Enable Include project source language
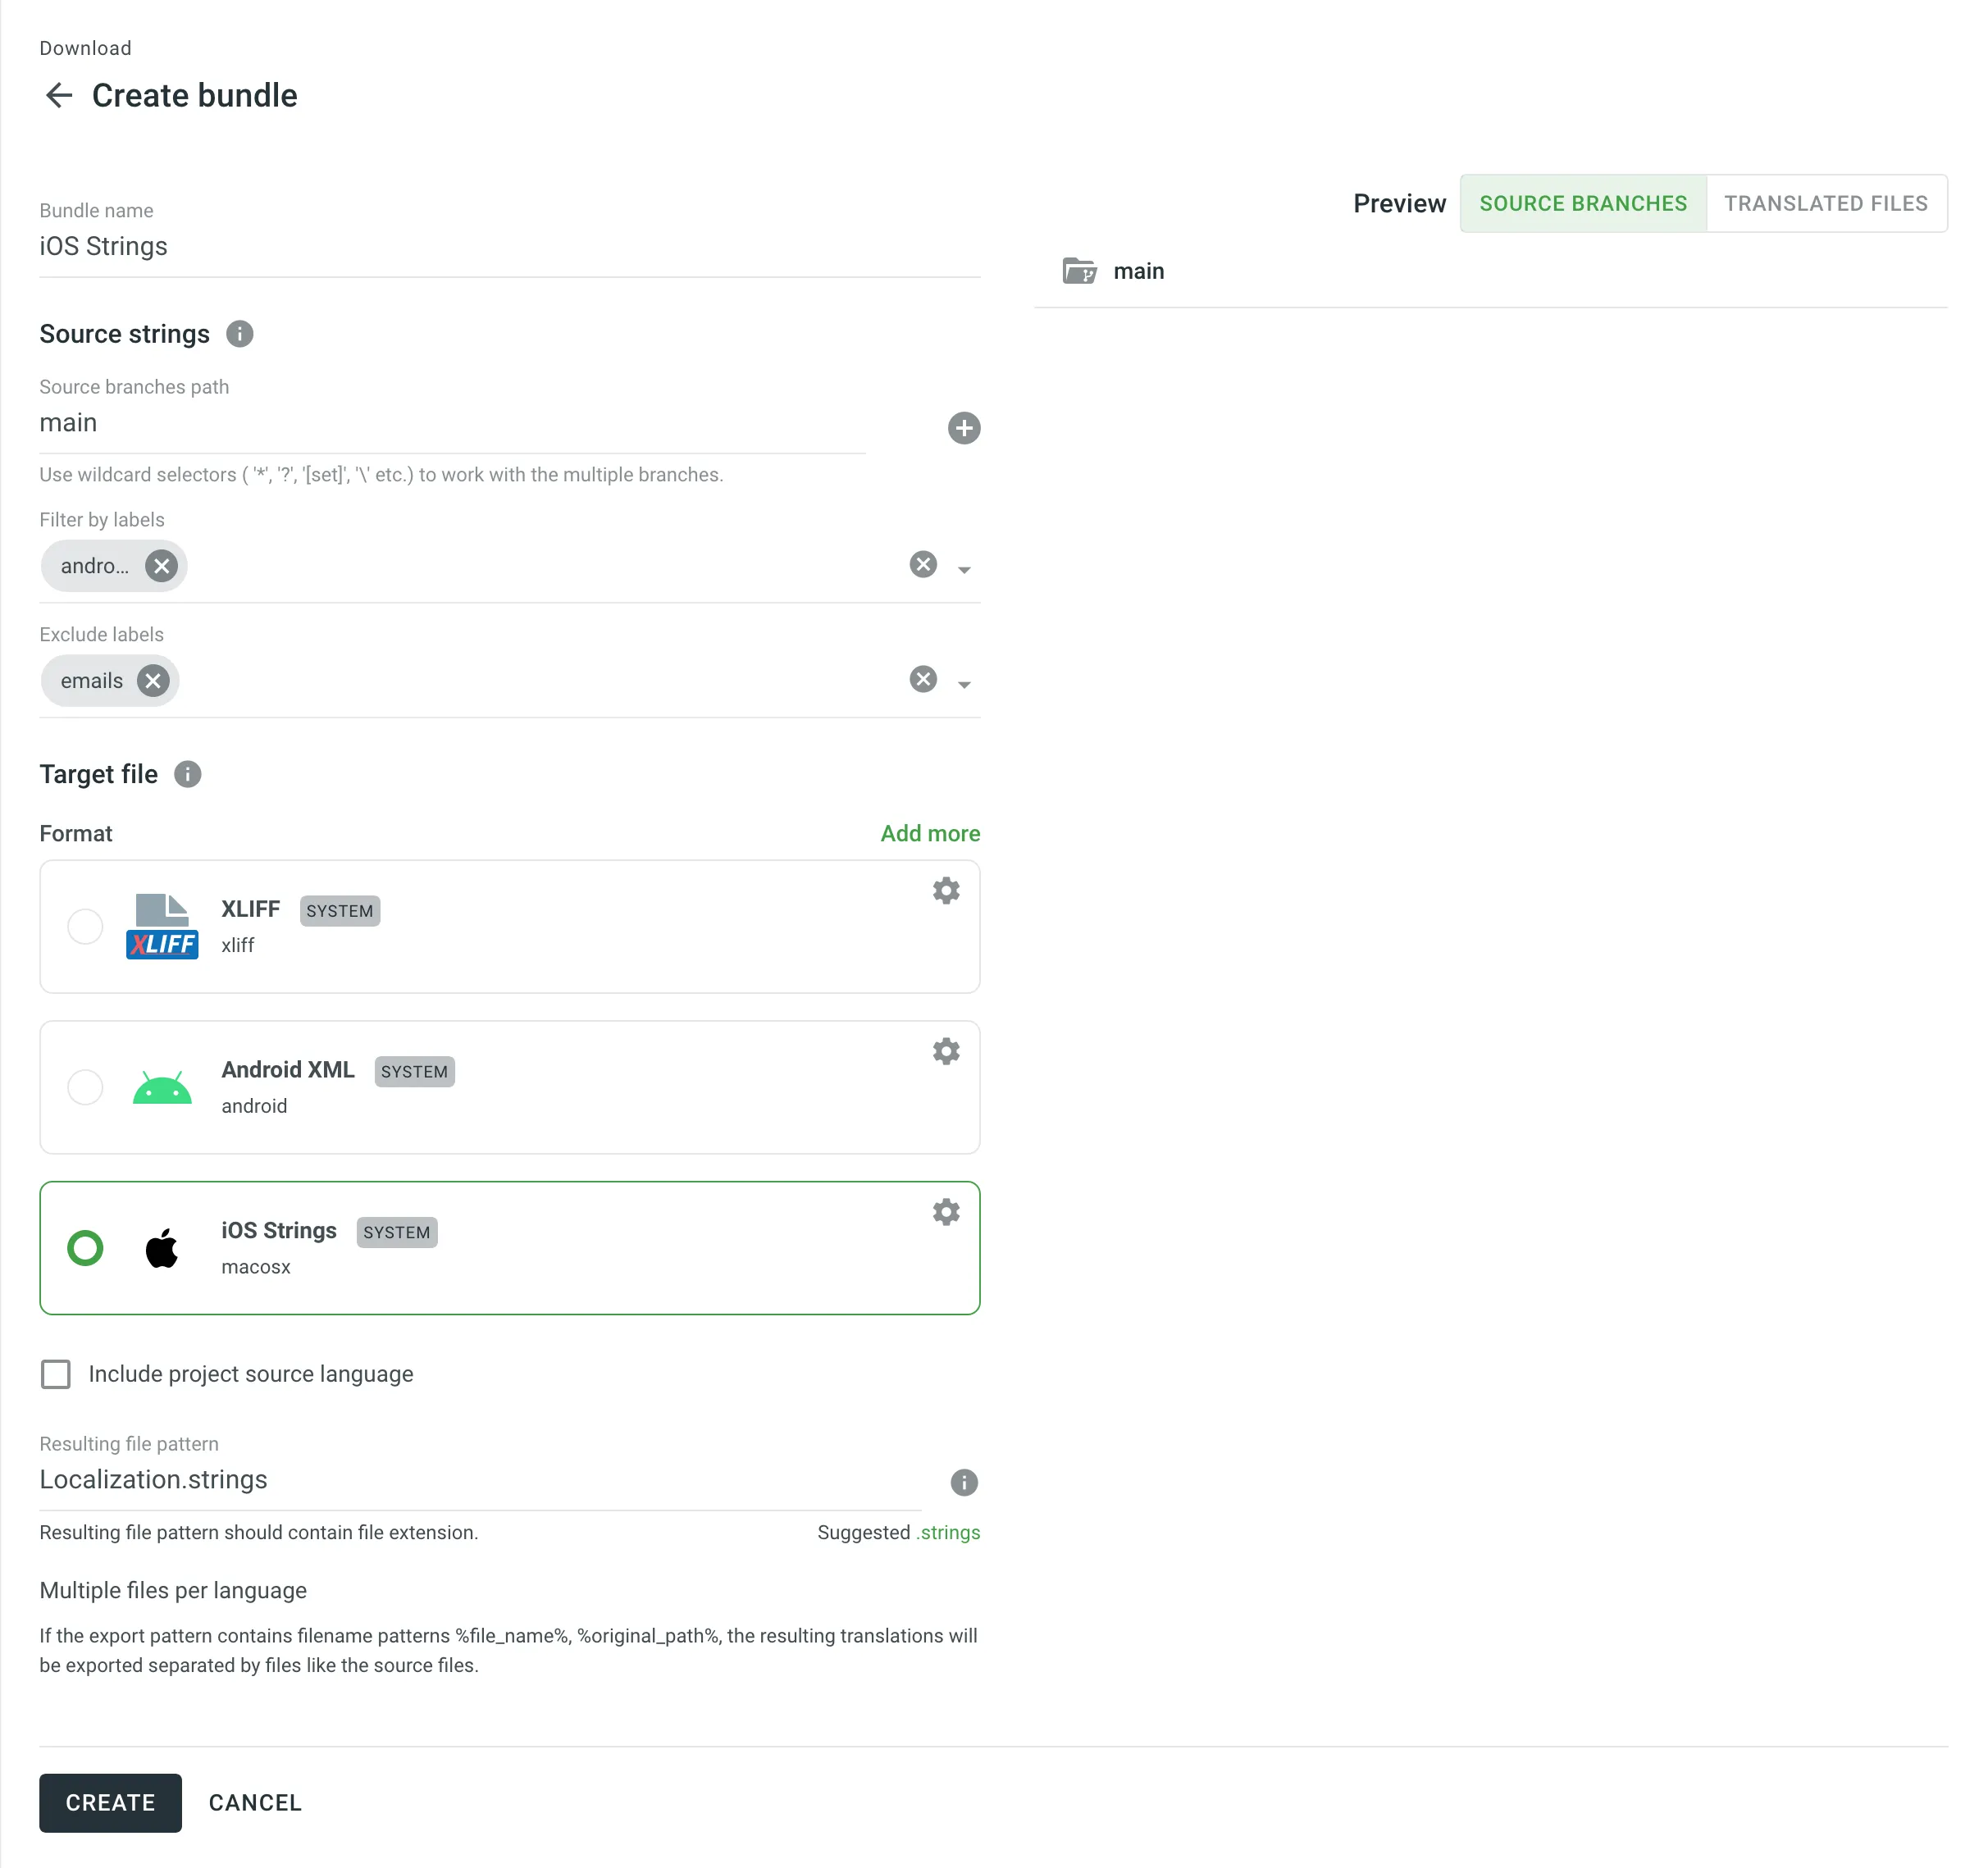The width and height of the screenshot is (1988, 1868). point(56,1374)
